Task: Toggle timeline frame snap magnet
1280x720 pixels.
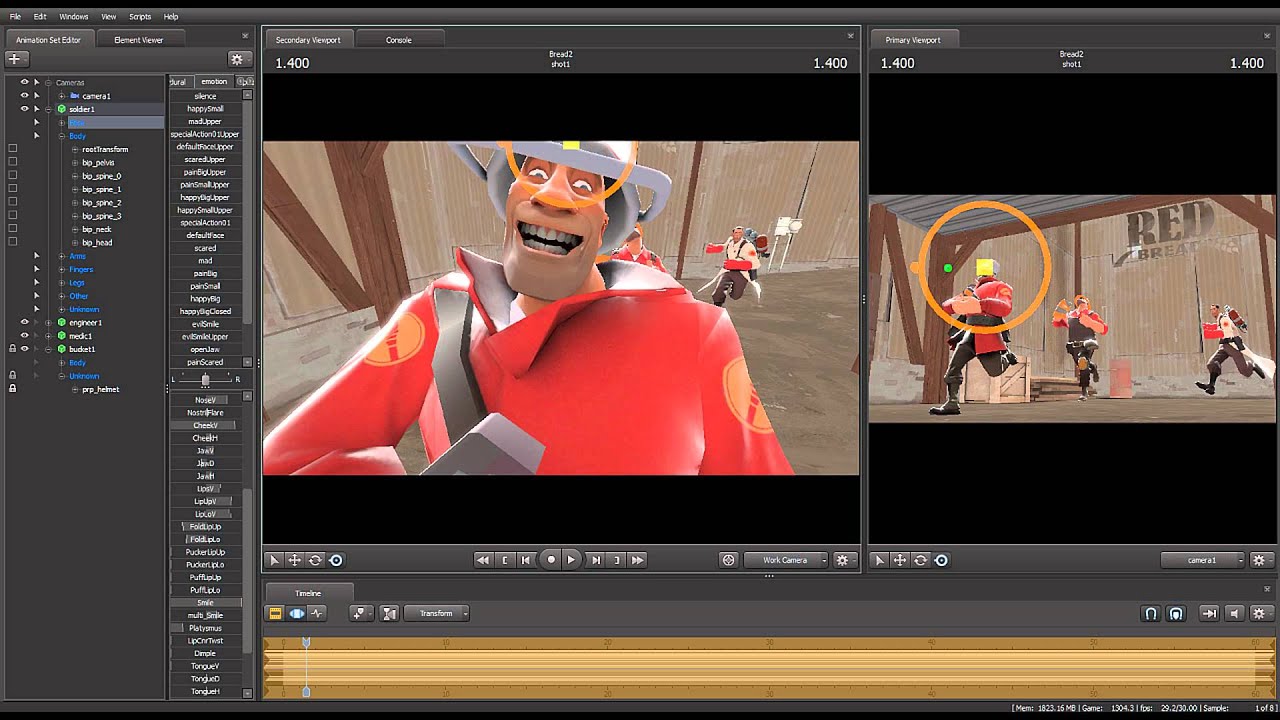Action: click(1176, 613)
